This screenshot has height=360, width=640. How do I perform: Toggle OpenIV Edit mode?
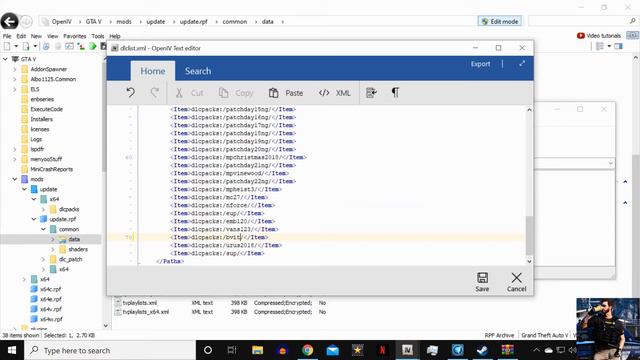[500, 21]
